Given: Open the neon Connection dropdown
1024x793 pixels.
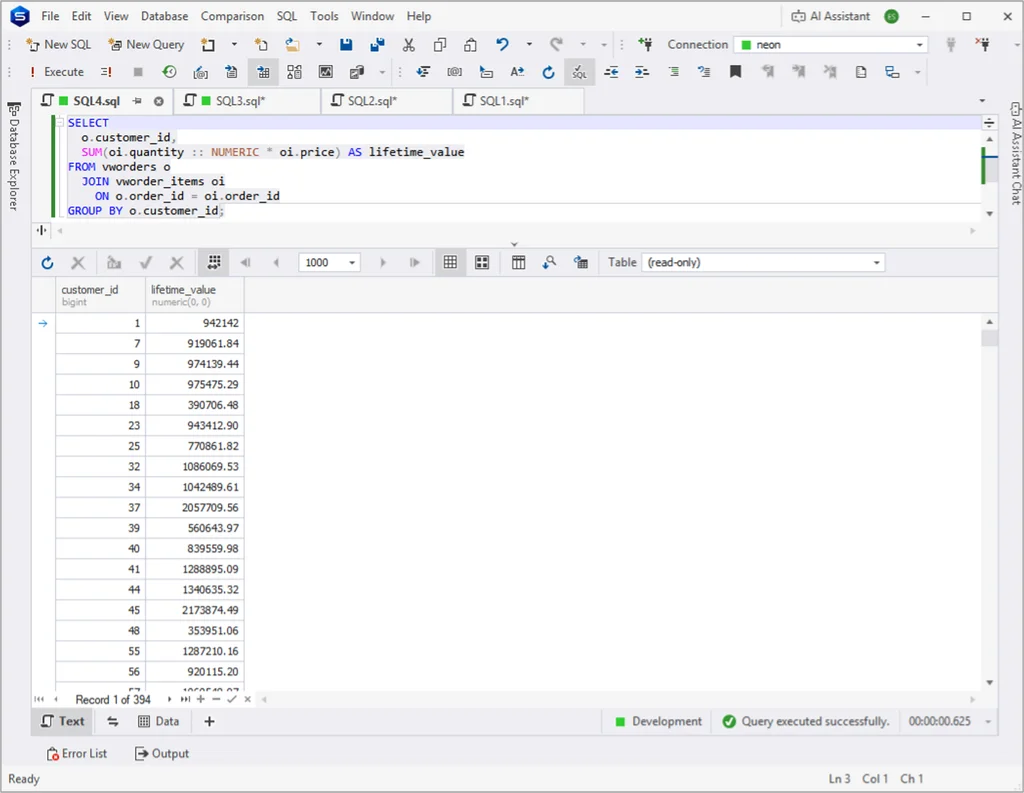Looking at the screenshot, I should tap(920, 44).
